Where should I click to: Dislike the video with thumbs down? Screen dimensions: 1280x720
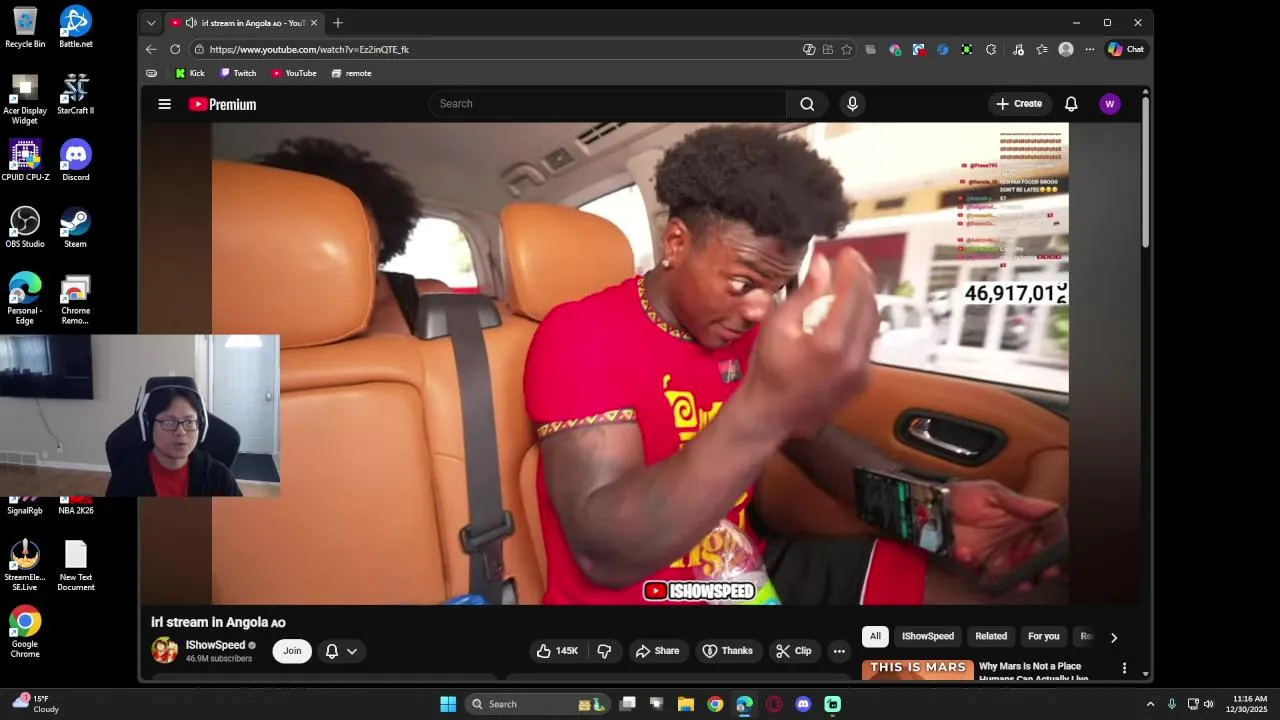click(604, 651)
